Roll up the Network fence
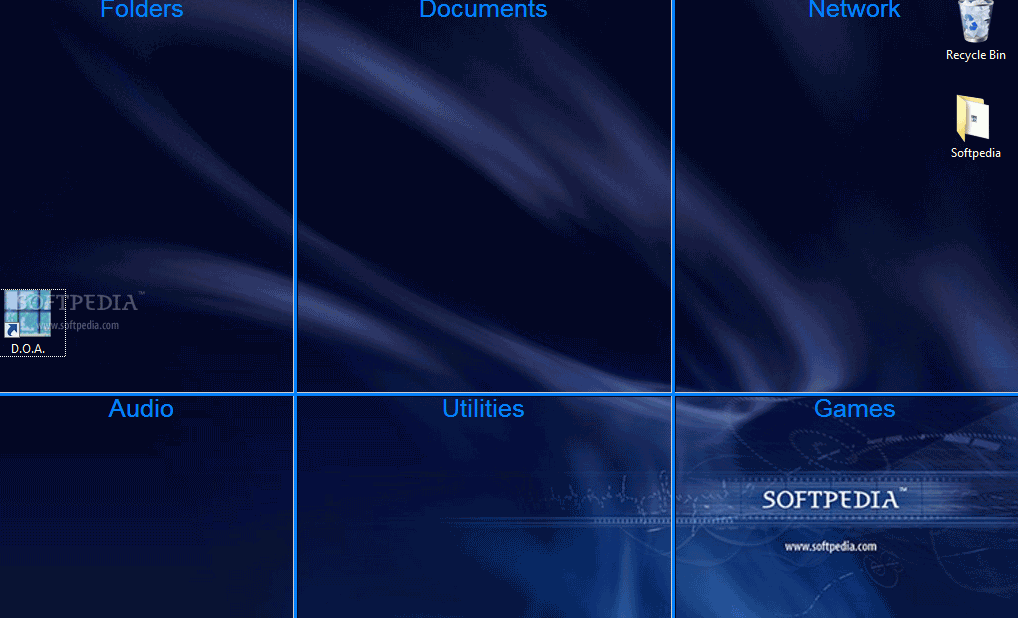The height and width of the screenshot is (618, 1018). click(854, 11)
